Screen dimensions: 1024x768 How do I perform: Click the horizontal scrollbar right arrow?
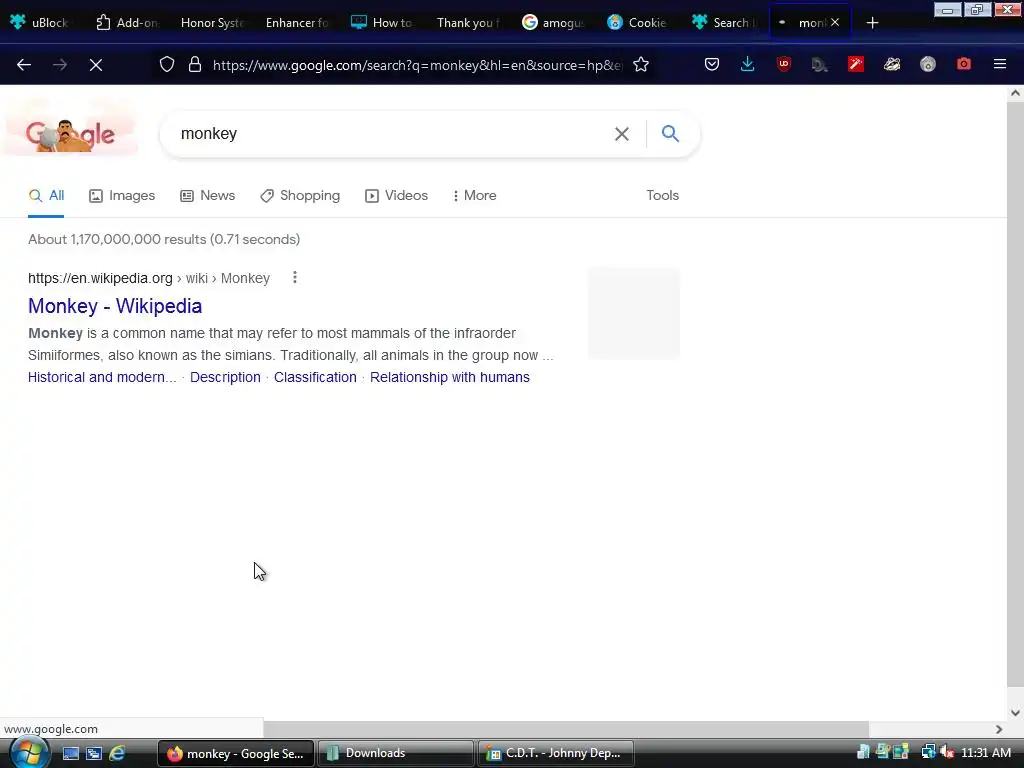coord(999,729)
